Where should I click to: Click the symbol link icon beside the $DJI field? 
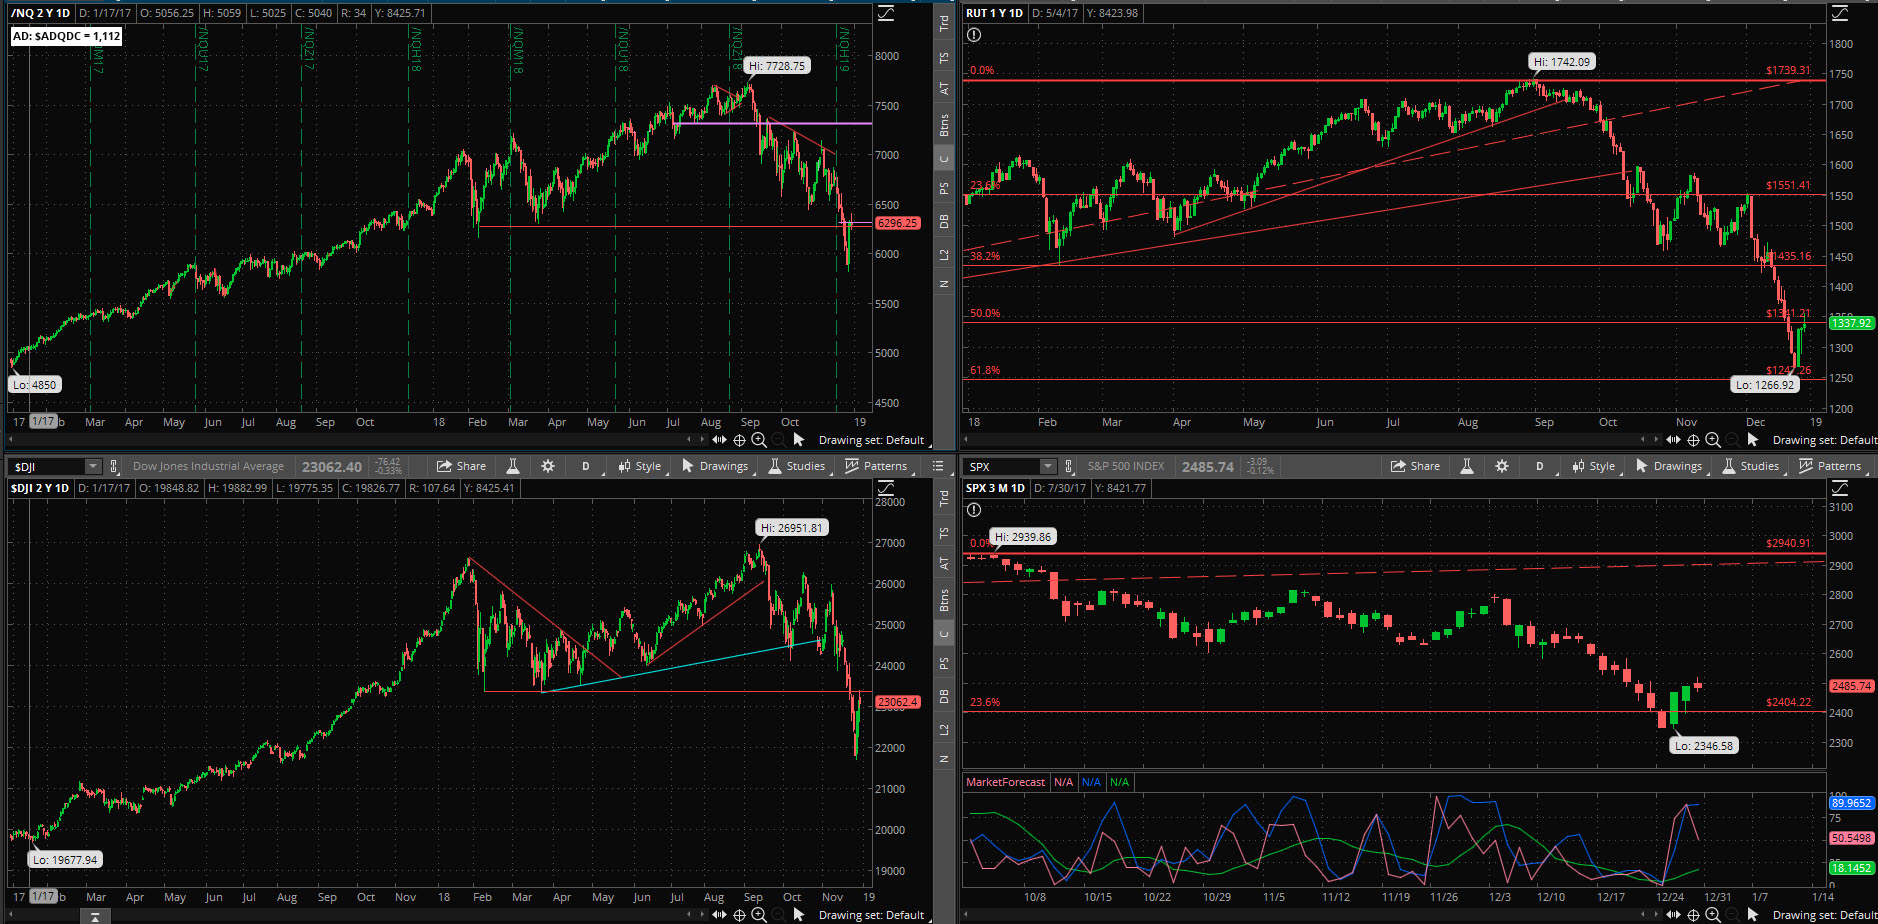coord(114,466)
